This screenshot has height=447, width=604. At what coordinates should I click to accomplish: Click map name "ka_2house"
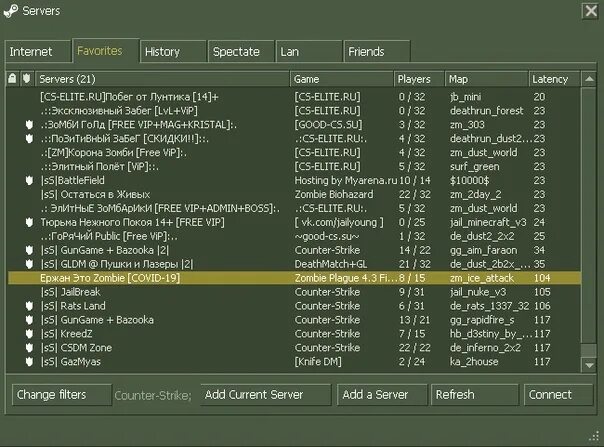click(474, 361)
